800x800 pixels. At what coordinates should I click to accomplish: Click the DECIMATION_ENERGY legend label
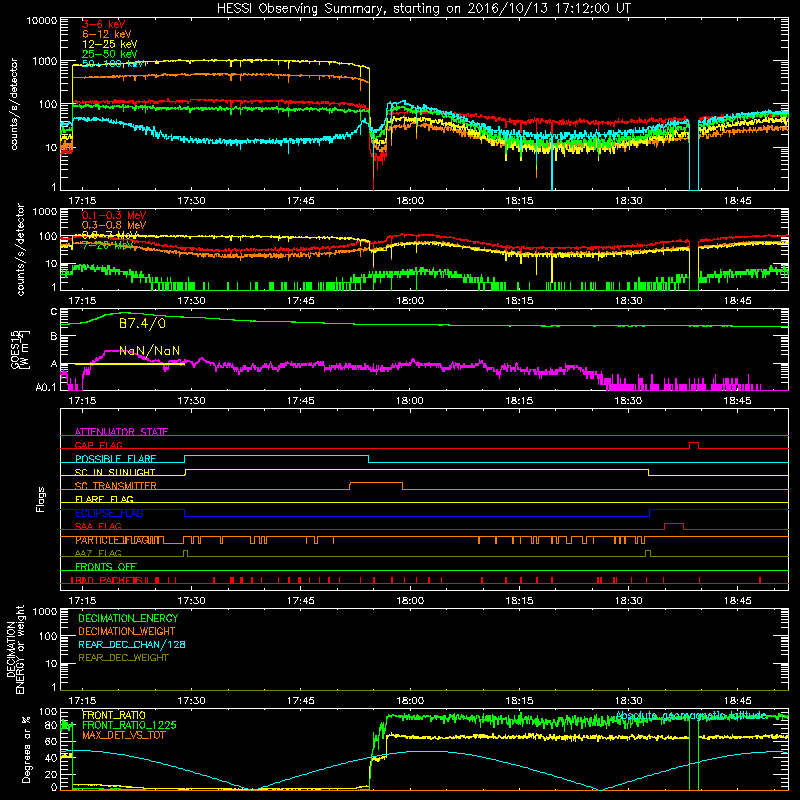(128, 618)
